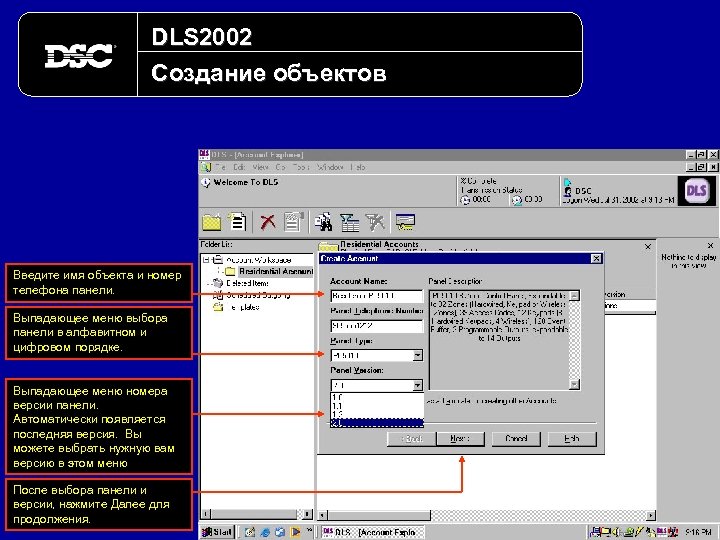Click the Show Desktop quick launch icon
The image size is (720, 540).
coord(250,532)
